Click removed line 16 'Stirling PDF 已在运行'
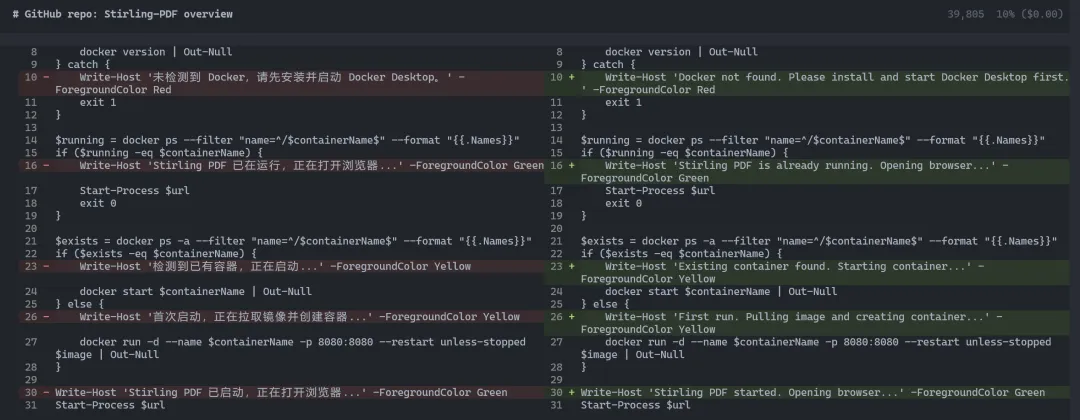 click(281, 165)
